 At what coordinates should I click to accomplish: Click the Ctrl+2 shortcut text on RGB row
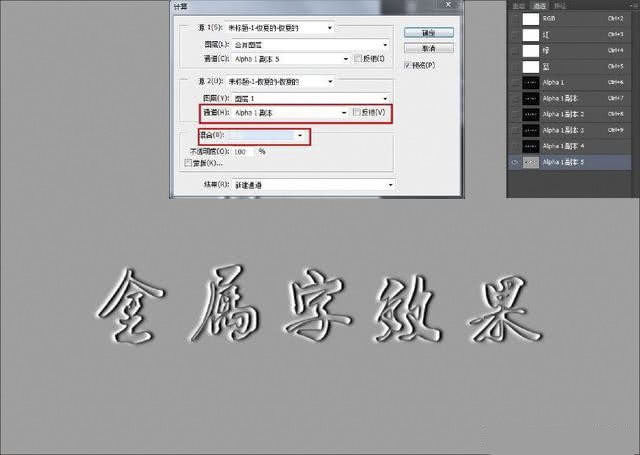(x=616, y=19)
